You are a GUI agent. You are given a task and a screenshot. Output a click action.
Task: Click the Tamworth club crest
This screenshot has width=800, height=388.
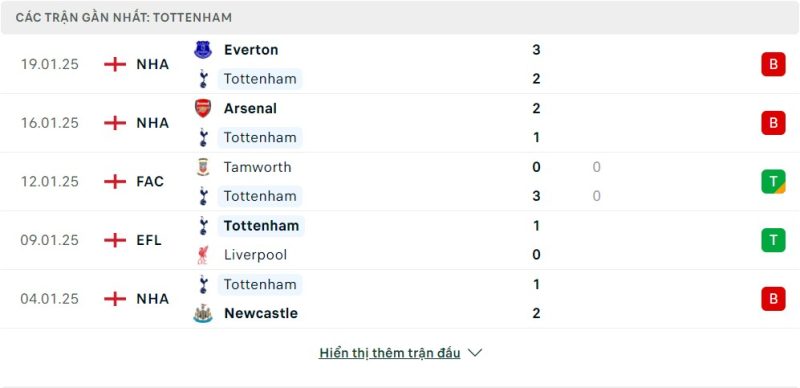tap(203, 167)
